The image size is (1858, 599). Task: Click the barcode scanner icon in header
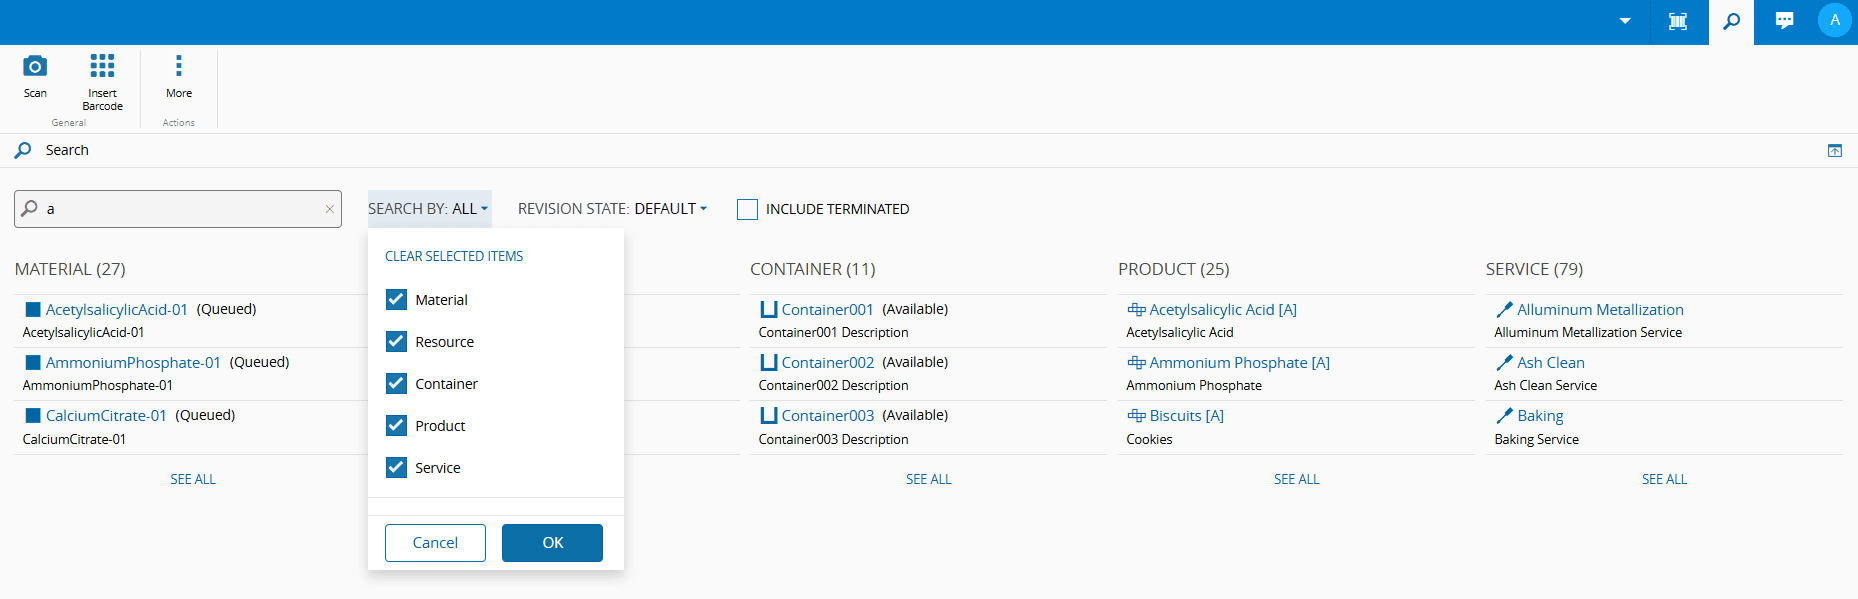click(x=1678, y=21)
